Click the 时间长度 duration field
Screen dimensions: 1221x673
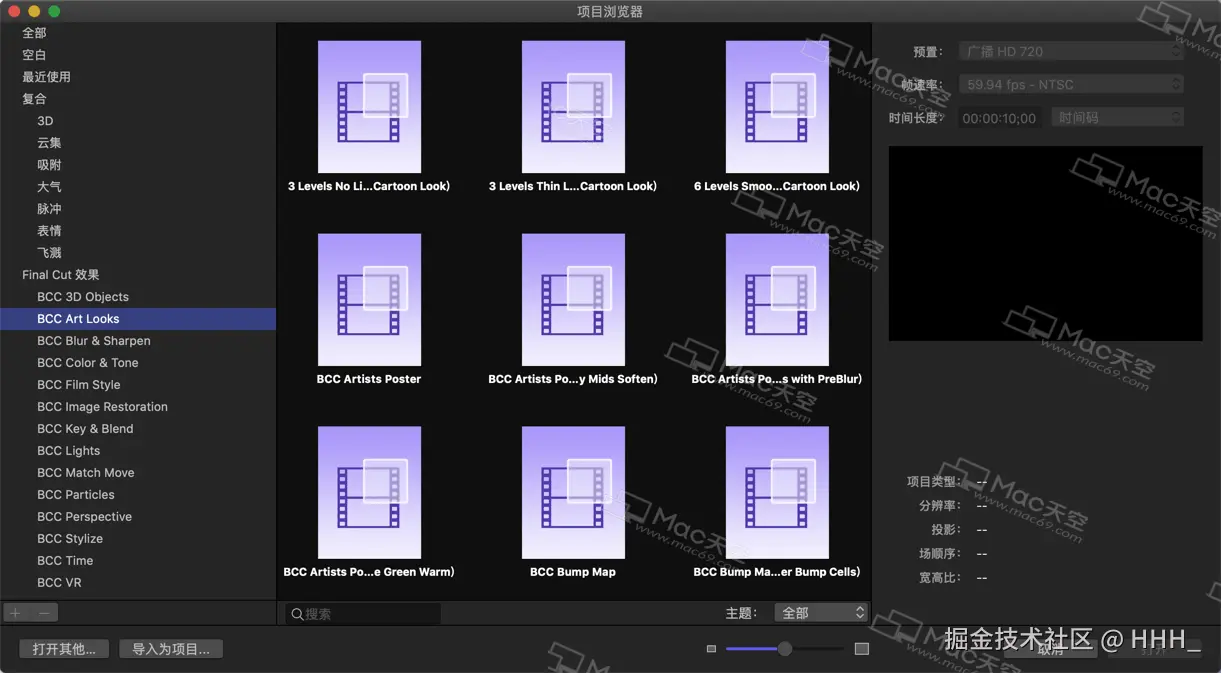click(x=999, y=118)
